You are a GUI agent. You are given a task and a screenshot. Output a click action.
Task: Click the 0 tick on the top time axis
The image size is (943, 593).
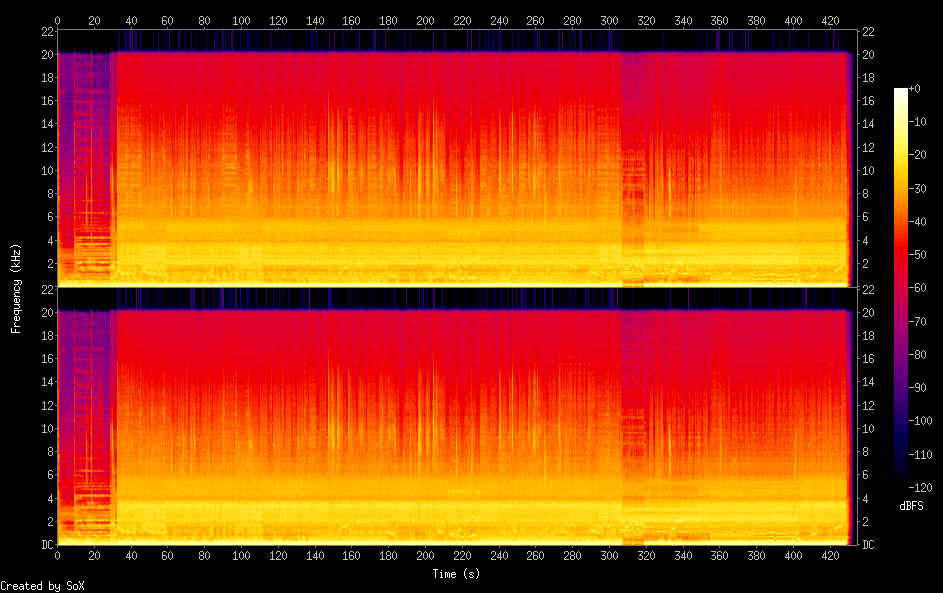tap(57, 19)
